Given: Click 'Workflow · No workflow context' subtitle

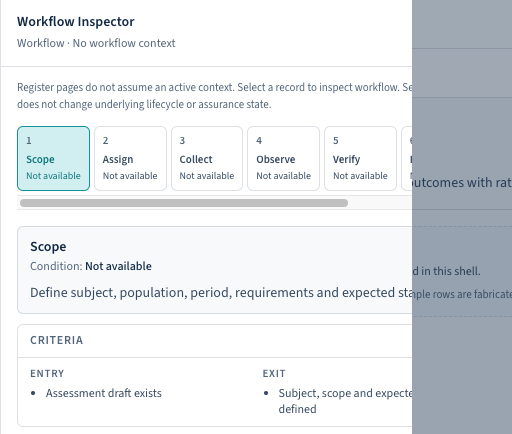Looking at the screenshot, I should [x=96, y=43].
